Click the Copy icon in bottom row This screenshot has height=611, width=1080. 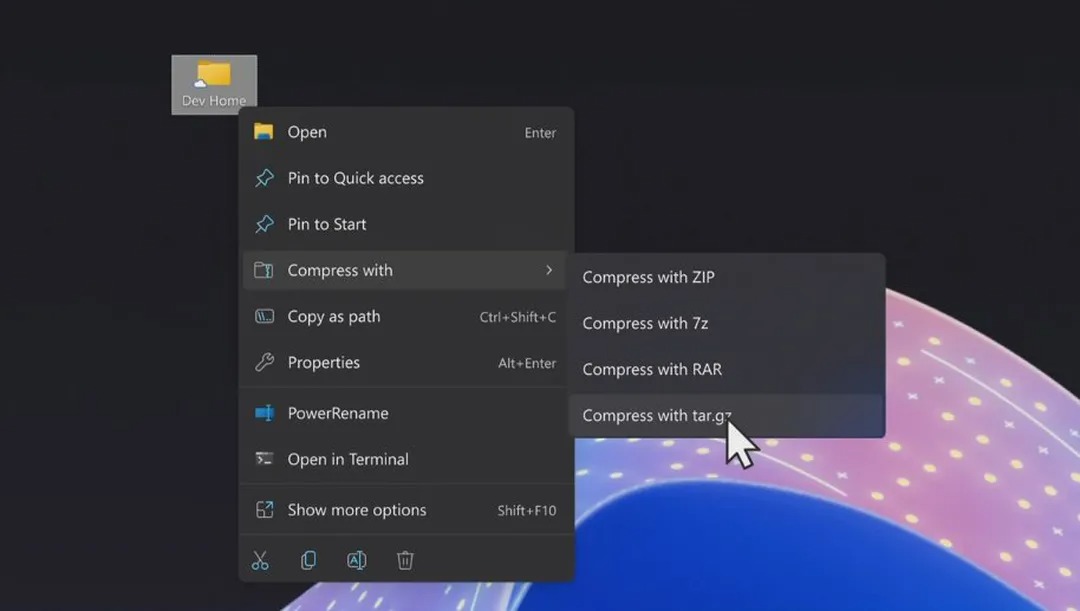pos(308,560)
